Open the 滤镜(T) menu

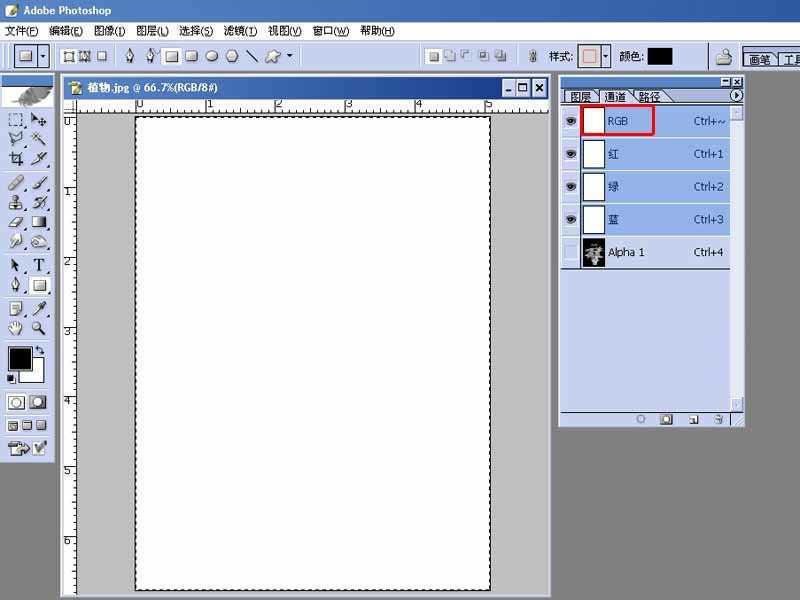point(240,31)
